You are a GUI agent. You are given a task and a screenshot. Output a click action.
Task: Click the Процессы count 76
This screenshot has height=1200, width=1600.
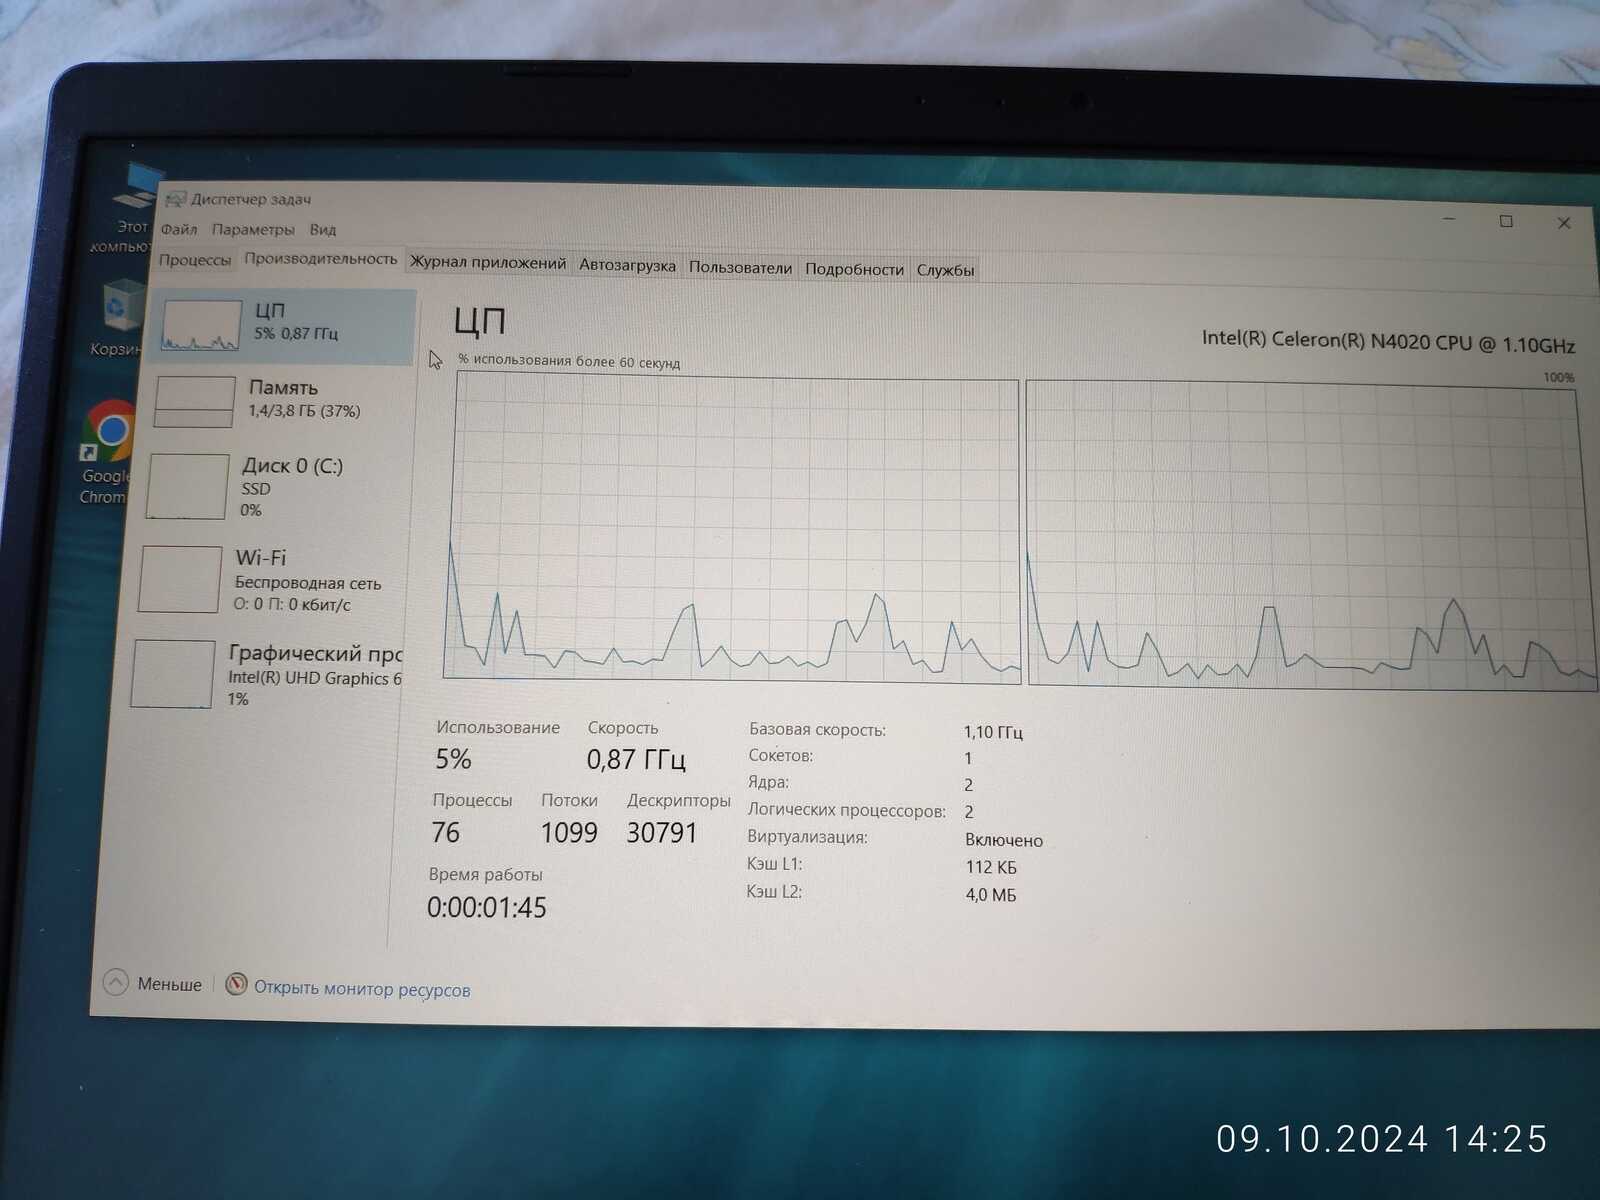pyautogui.click(x=445, y=832)
